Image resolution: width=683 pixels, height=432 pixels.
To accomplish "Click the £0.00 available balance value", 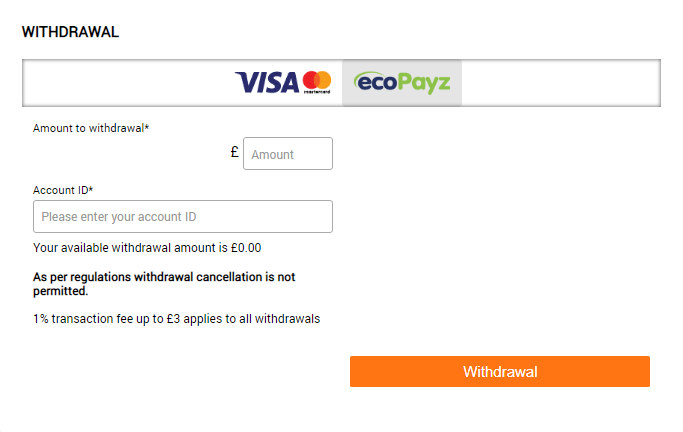I will [246, 248].
